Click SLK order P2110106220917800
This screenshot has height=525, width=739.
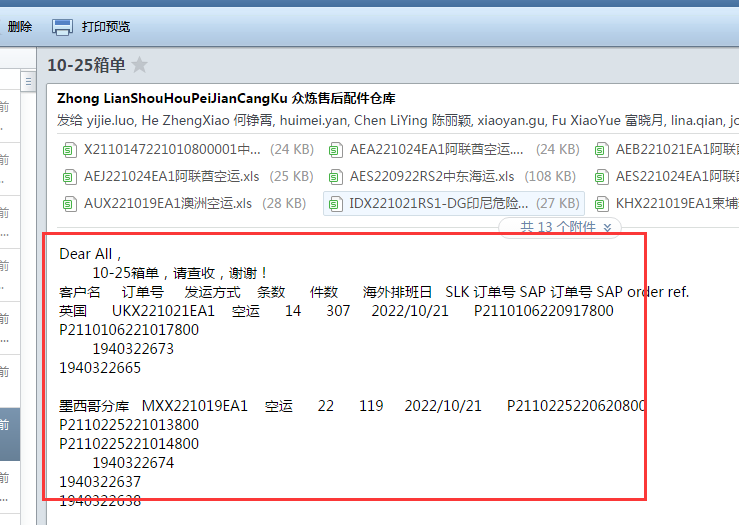[x=544, y=311]
